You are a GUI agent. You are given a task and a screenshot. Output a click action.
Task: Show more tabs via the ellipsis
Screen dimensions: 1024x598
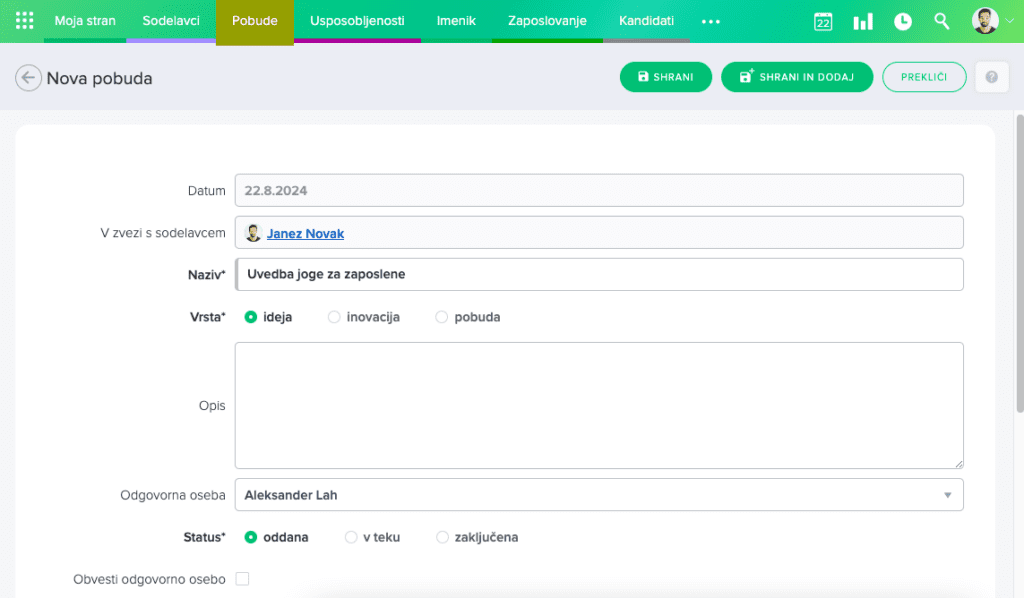[710, 21]
